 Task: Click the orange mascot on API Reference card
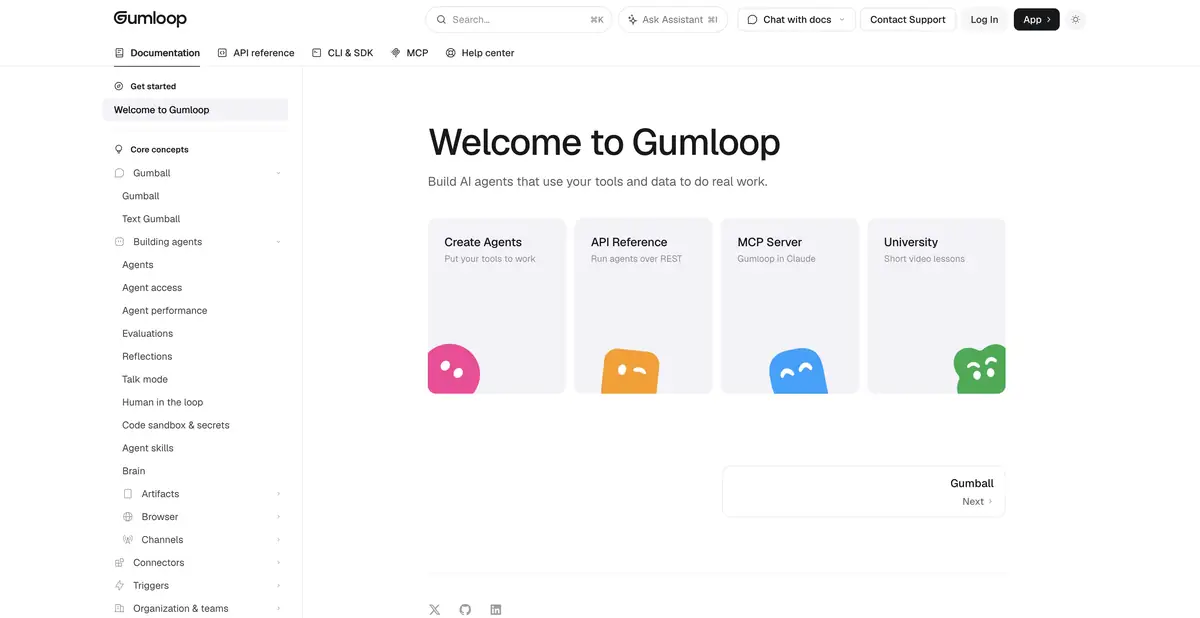click(630, 371)
